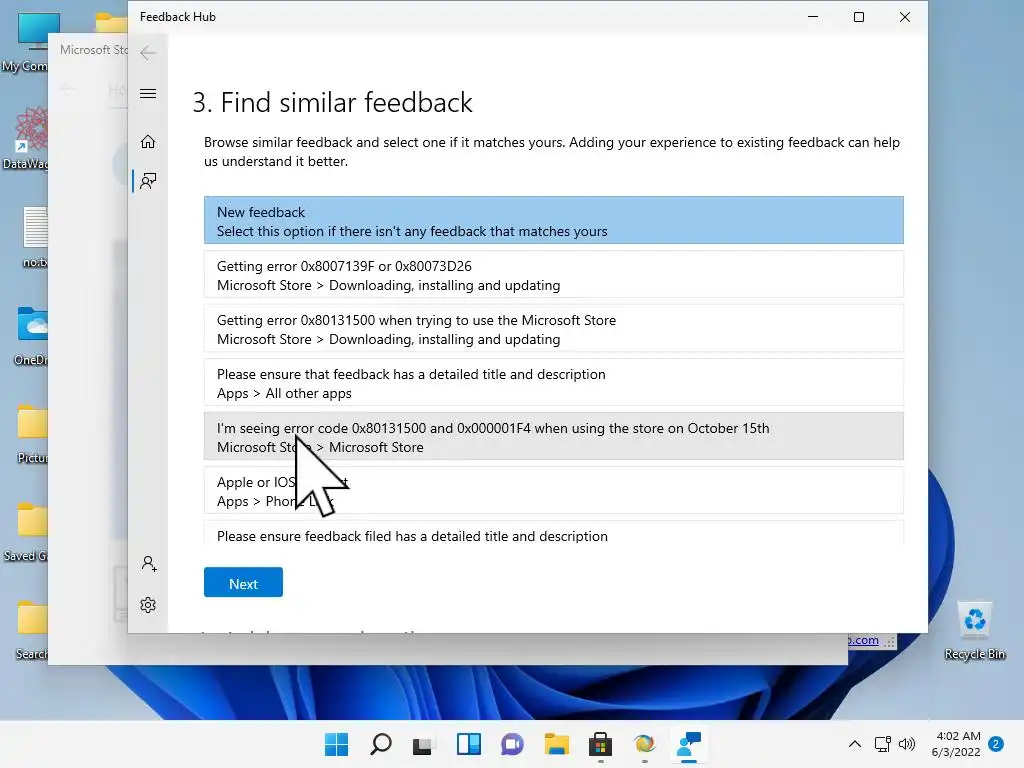The image size is (1024, 768).
Task: Select the My Computer desktop icon
Action: tap(25, 42)
